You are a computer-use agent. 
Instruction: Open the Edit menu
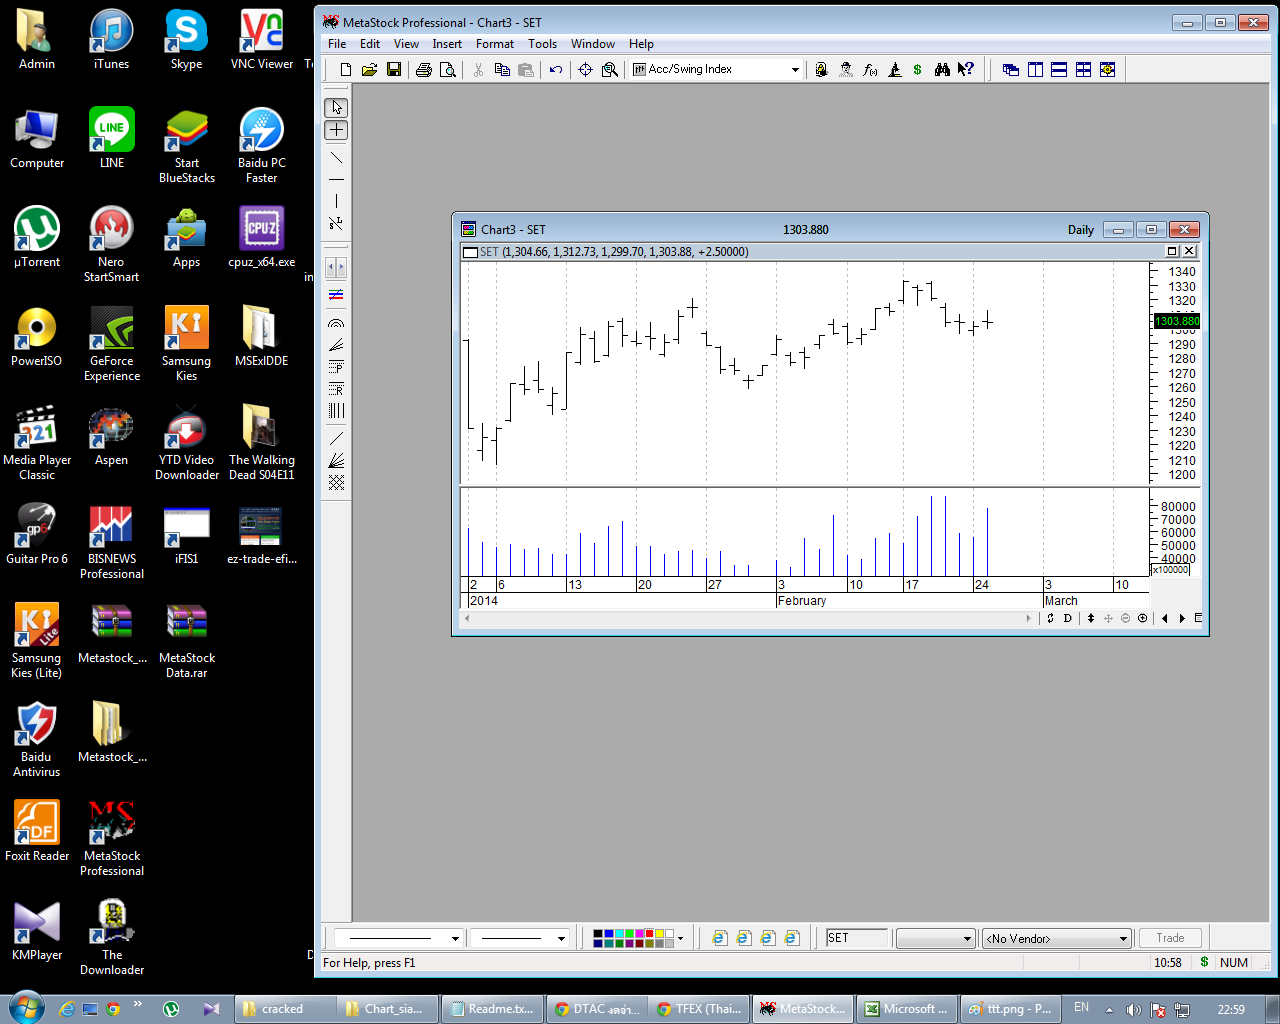point(370,44)
